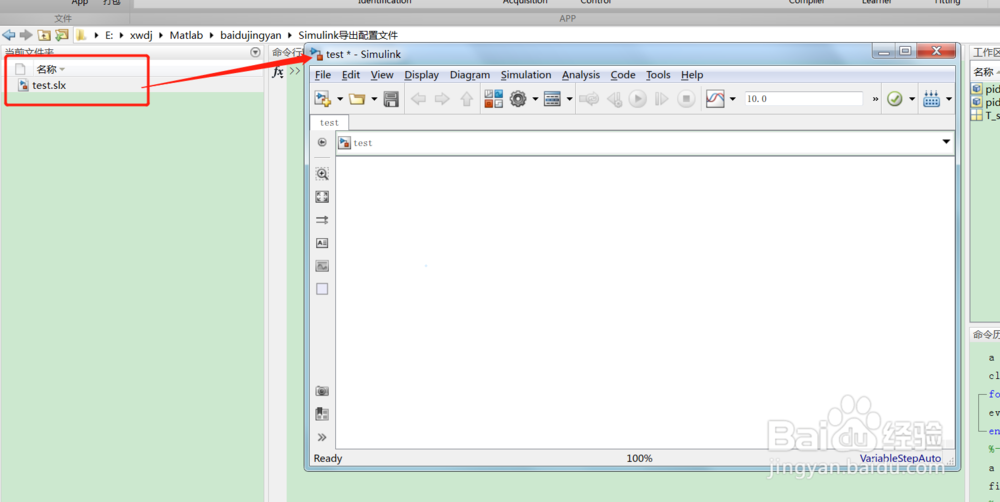Screen dimensions: 1000x502
Task: Take a screenshot with the camera icon
Action: tap(322, 391)
